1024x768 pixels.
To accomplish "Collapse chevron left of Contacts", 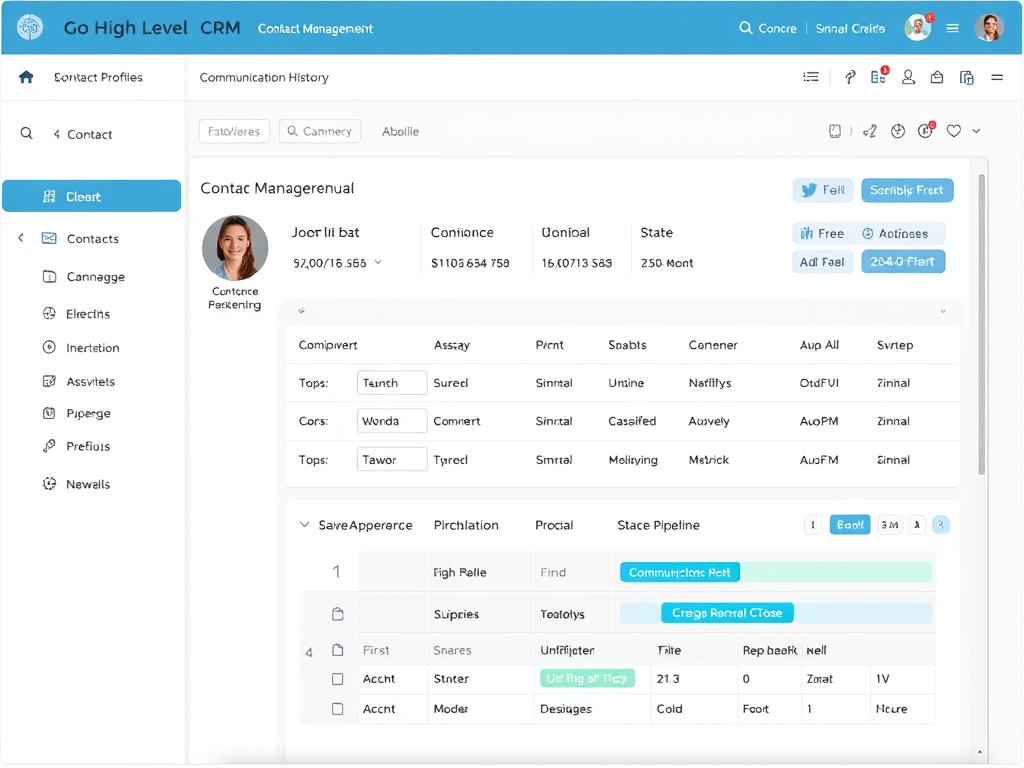I will (21, 238).
